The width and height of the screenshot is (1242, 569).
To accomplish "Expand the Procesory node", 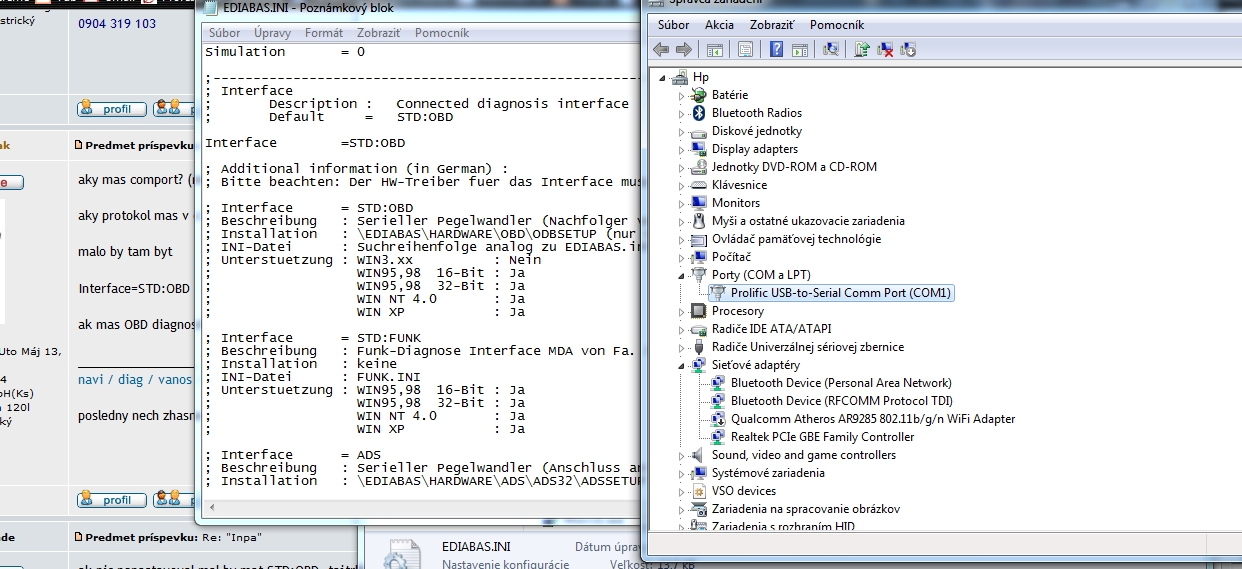I will [682, 311].
